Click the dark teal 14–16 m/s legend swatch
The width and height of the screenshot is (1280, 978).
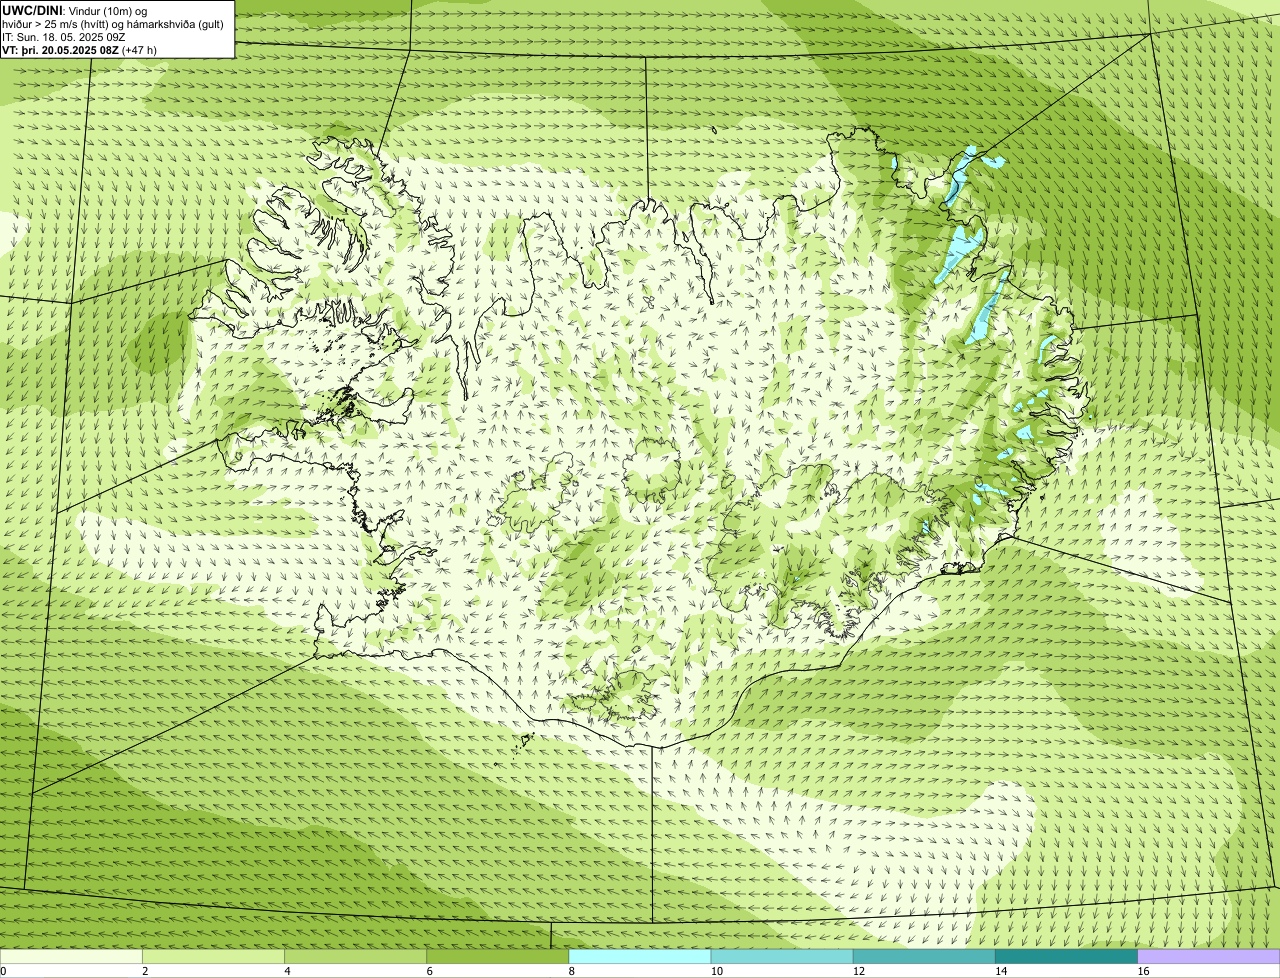(x=1067, y=957)
